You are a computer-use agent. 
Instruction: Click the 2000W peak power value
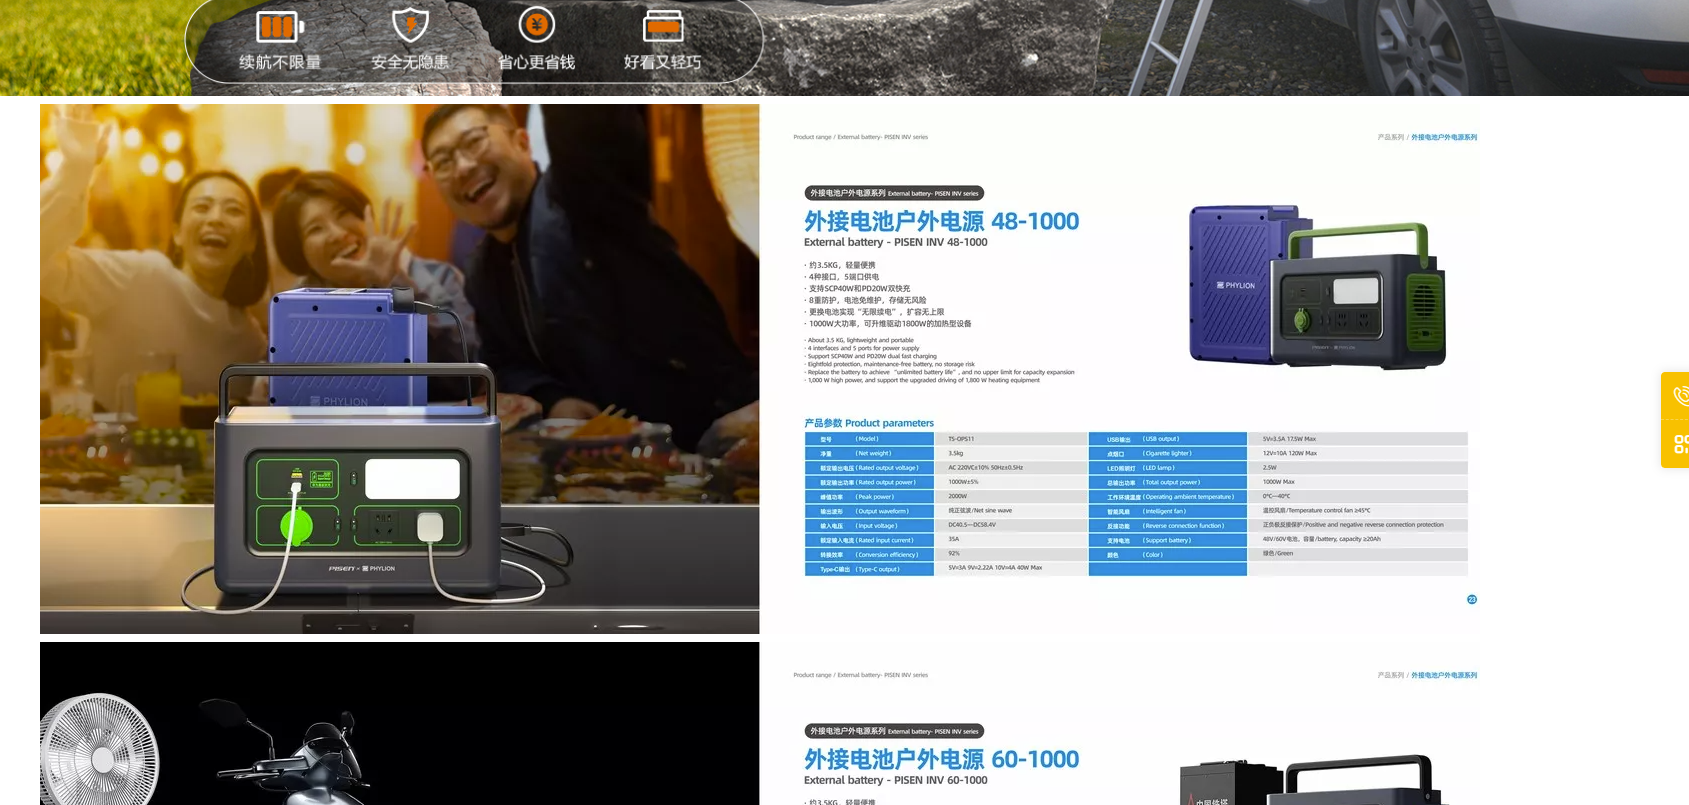click(957, 496)
